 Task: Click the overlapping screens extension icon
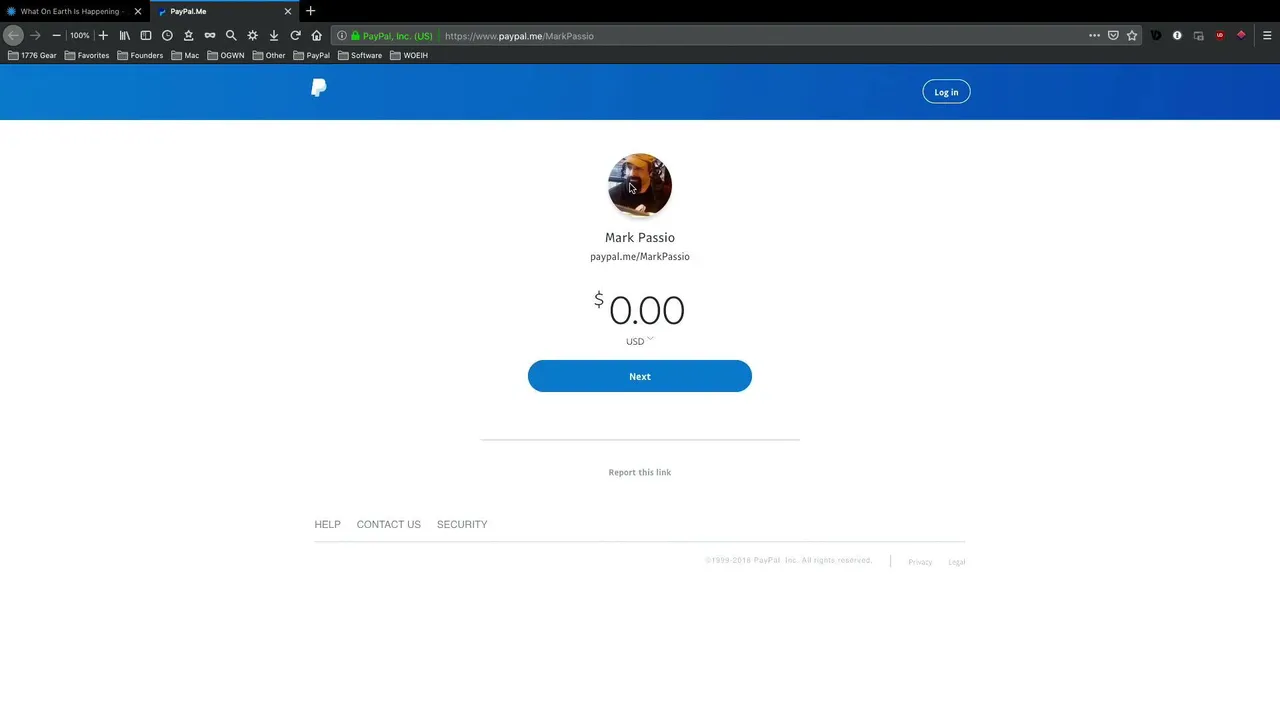pos(1199,35)
